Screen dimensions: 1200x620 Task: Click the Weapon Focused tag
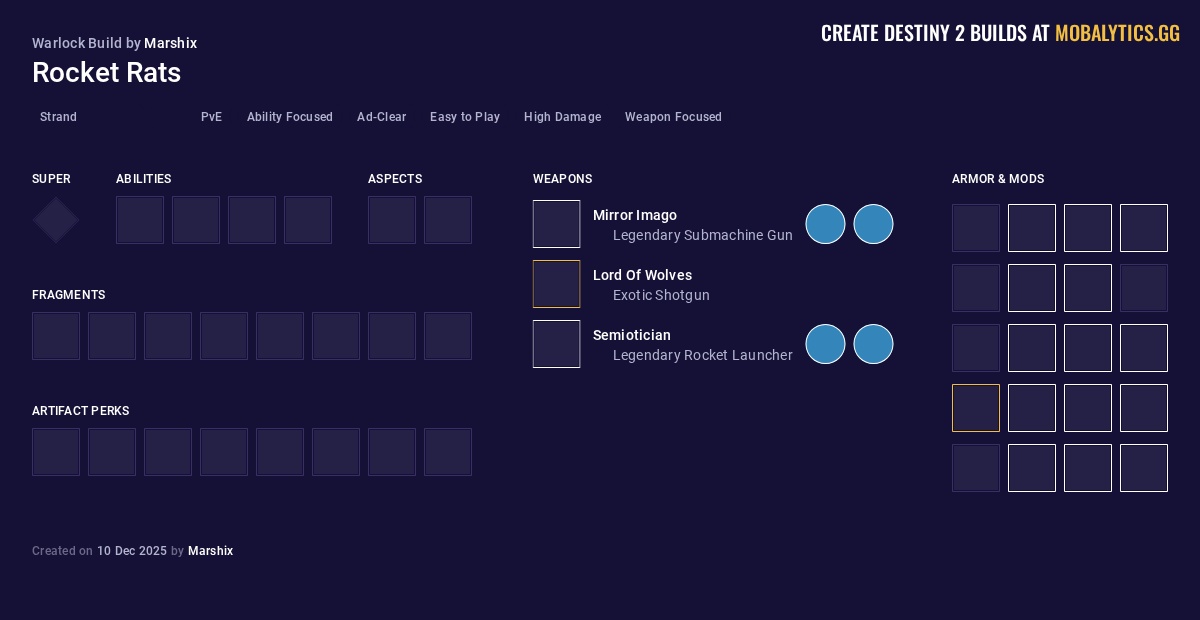[x=673, y=117]
